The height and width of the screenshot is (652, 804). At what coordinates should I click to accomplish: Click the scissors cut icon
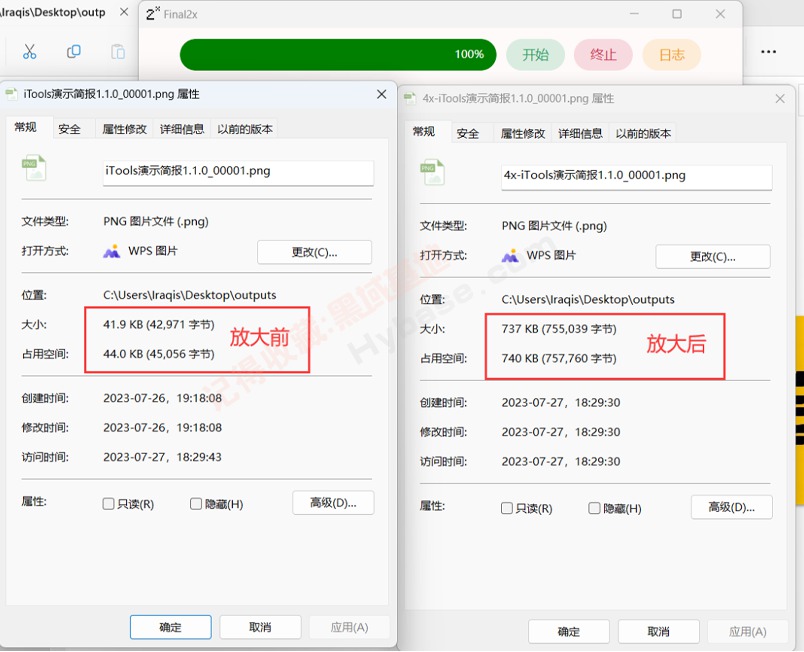[x=30, y=52]
